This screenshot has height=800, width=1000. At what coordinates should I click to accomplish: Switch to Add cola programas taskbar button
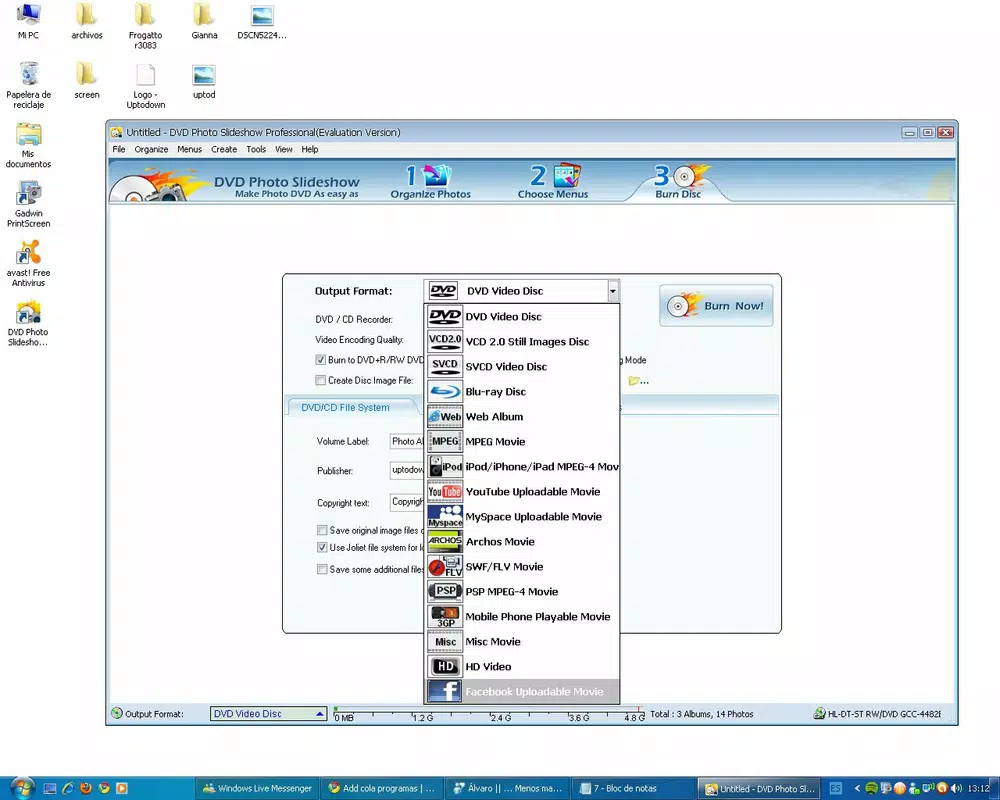coord(381,789)
